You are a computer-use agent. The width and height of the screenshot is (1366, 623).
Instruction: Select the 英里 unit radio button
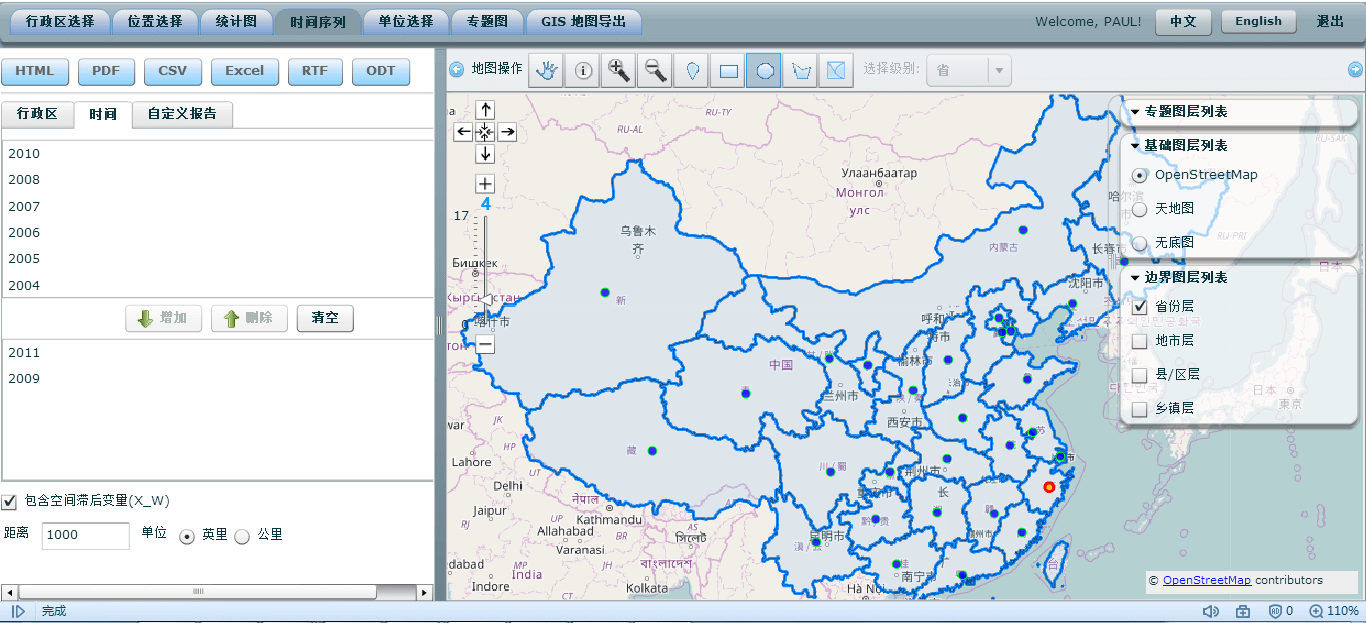tap(187, 537)
